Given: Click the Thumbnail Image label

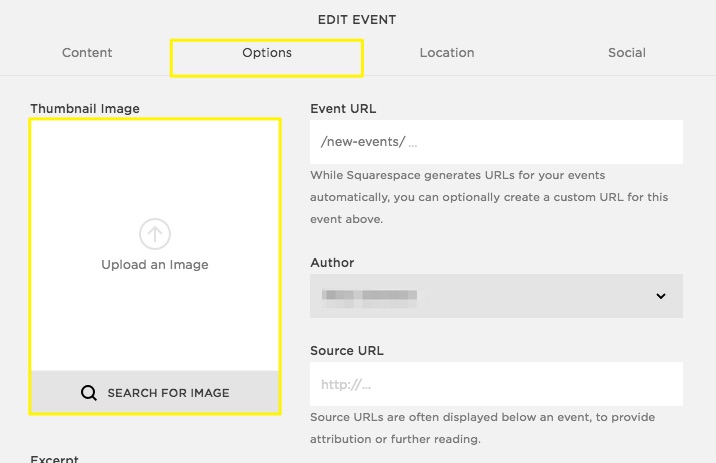Looking at the screenshot, I should pos(85,108).
